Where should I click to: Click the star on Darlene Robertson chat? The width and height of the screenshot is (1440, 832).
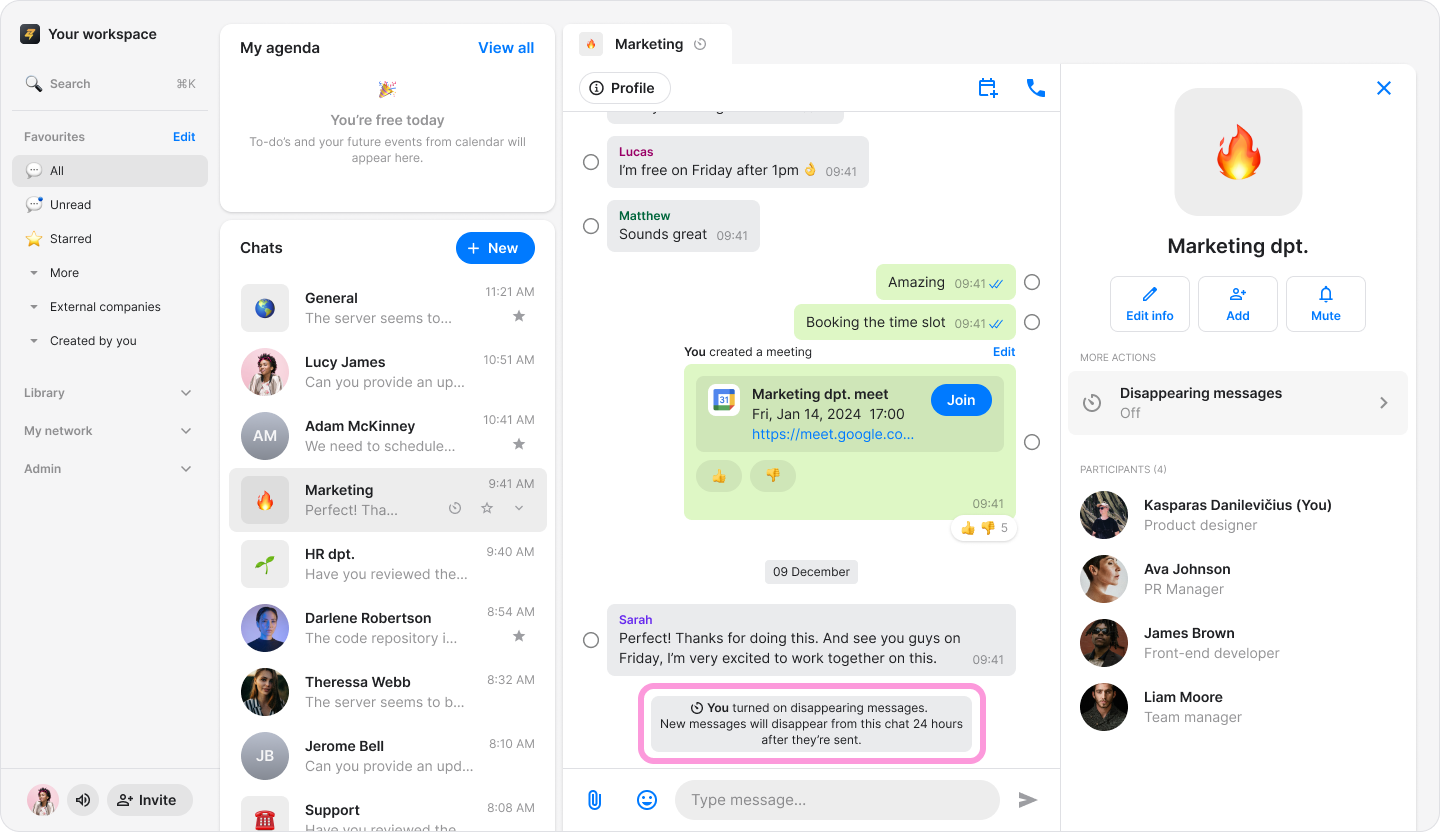519,636
